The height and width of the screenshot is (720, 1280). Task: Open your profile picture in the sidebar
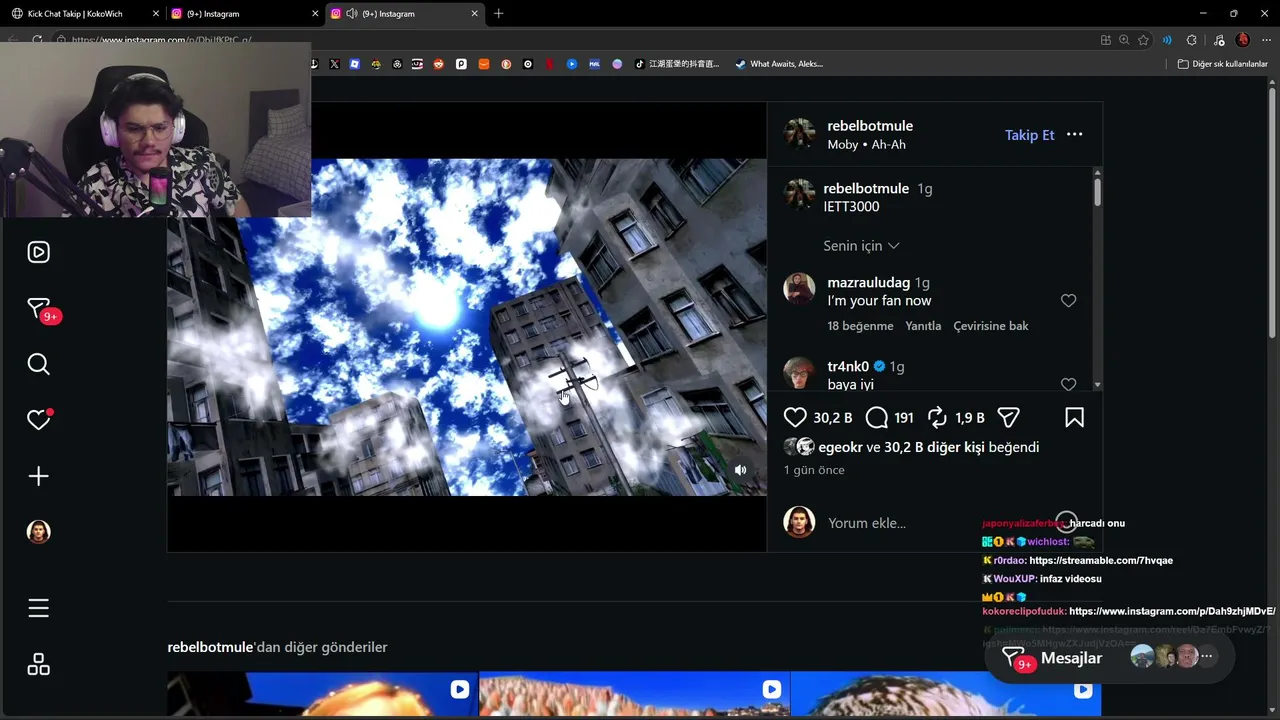pos(38,532)
